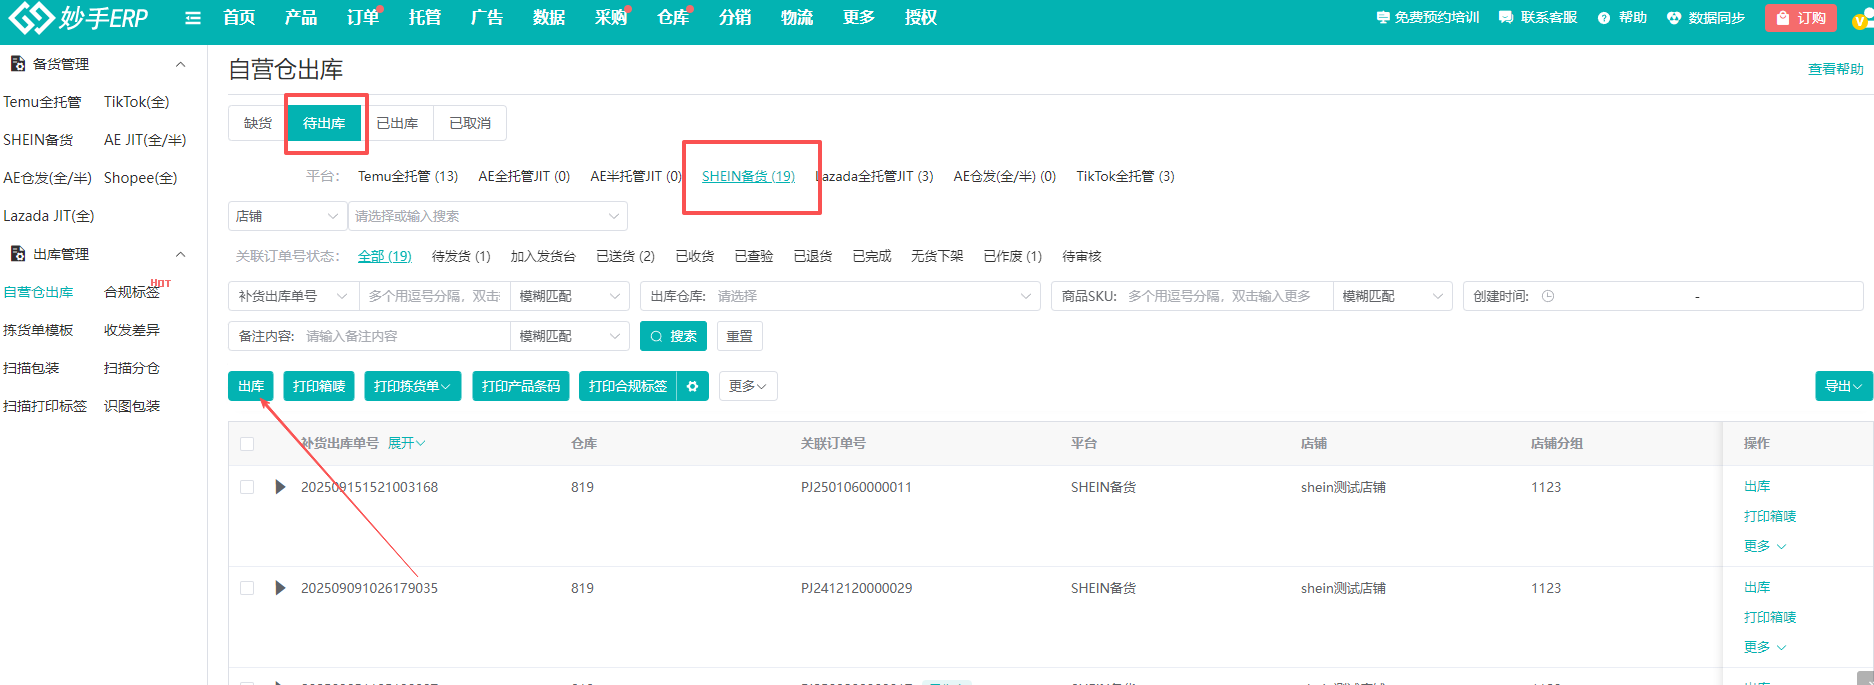The height and width of the screenshot is (685, 1874).
Task: Toggle the sidebar hamburger menu icon
Action: (193, 18)
